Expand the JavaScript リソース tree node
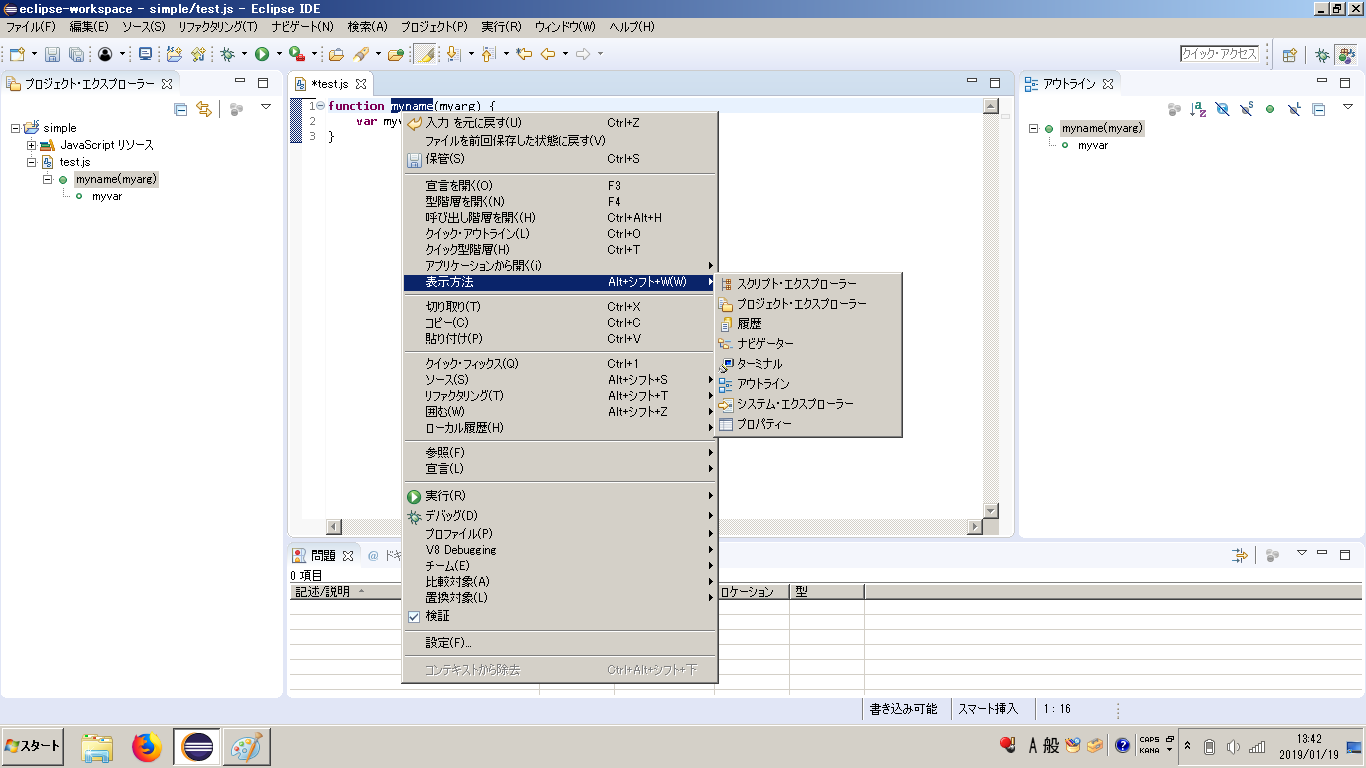This screenshot has width=1366, height=768. (x=31, y=145)
